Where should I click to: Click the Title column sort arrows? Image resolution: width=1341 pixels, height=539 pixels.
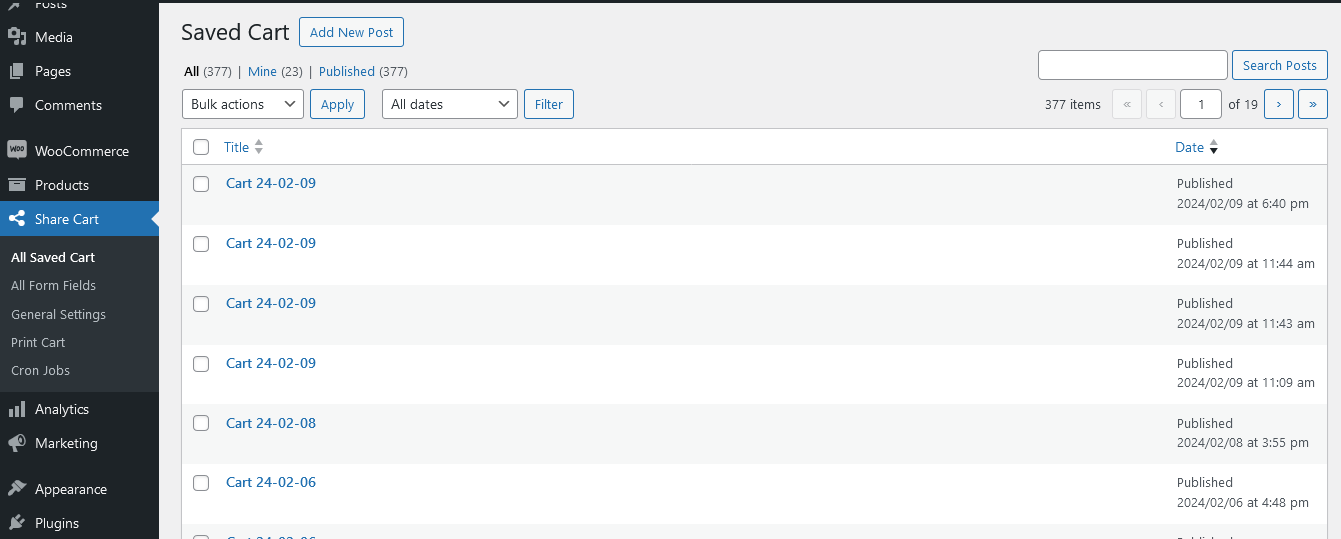coord(259,147)
